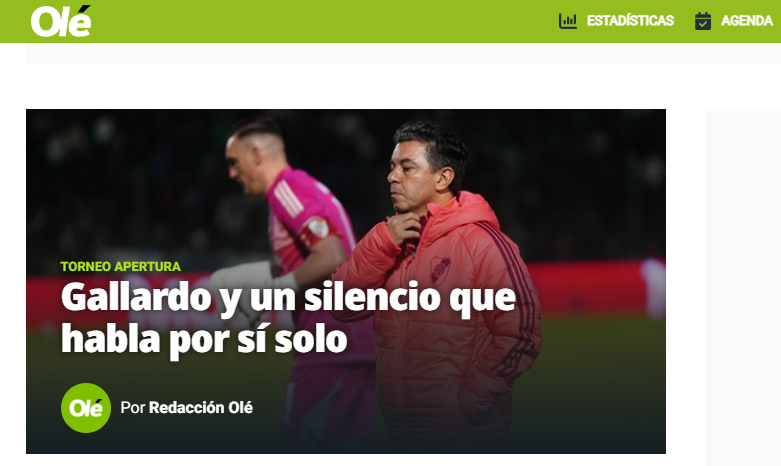Open the AGENDA menu item
This screenshot has height=466, width=781.
(747, 21)
